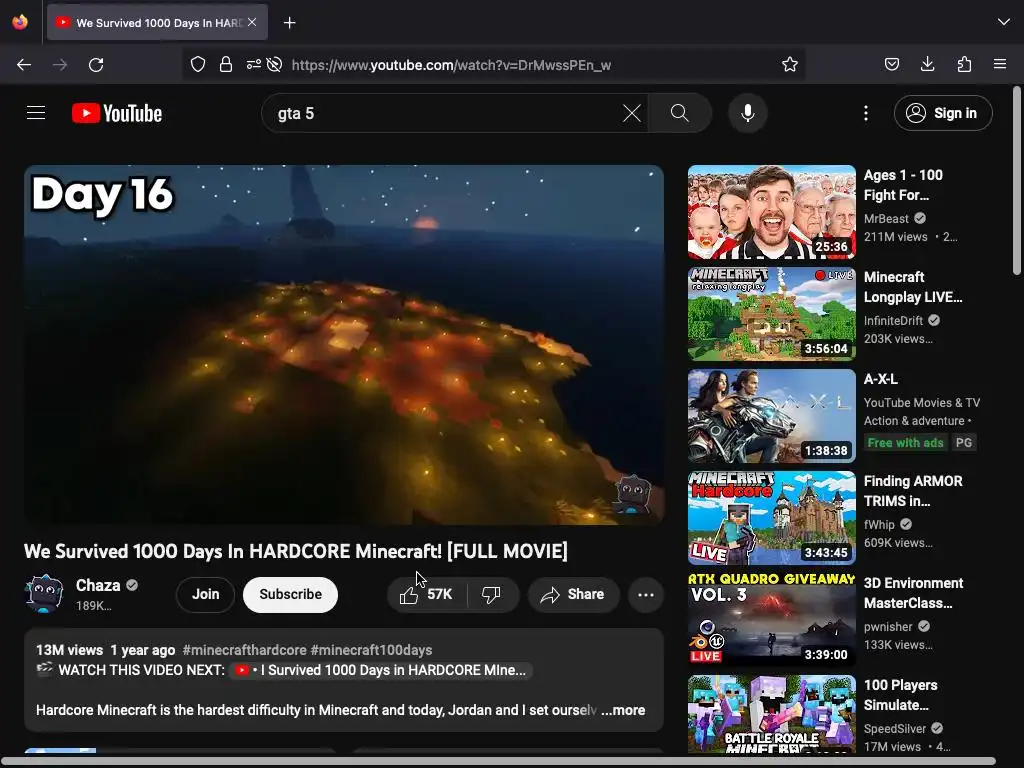Close the 'We Survived 1000 Days' tab
The width and height of the screenshot is (1024, 768).
(x=252, y=22)
